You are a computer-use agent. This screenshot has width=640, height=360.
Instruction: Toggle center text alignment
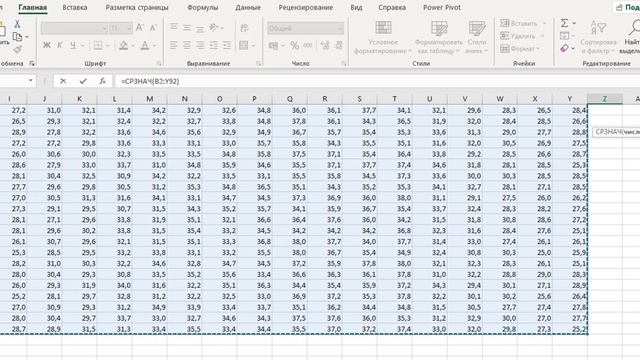click(187, 45)
